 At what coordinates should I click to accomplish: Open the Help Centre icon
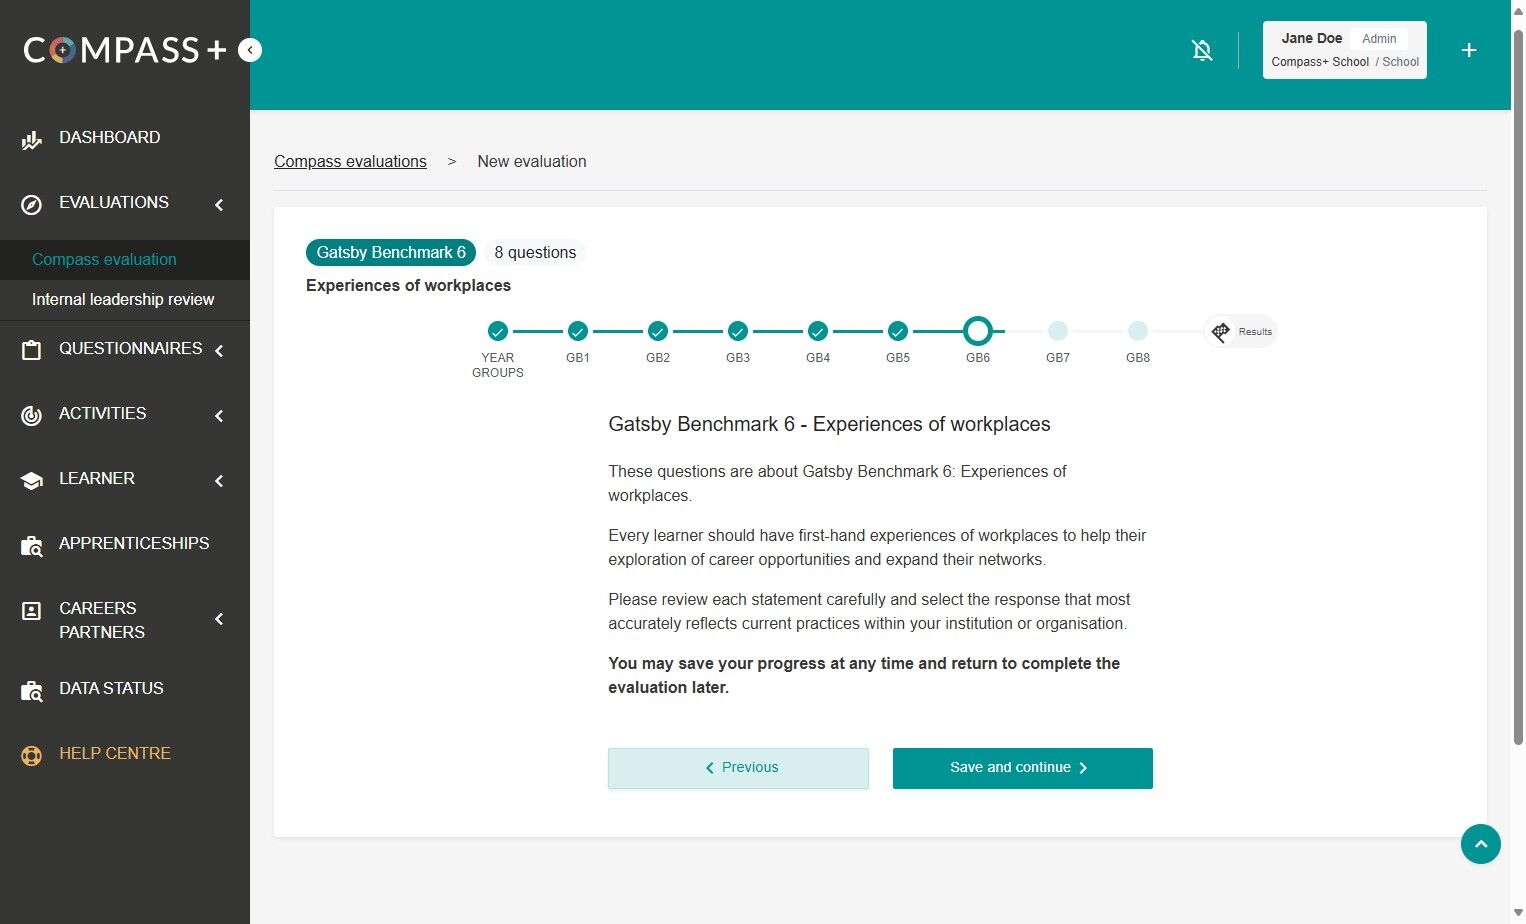point(31,754)
